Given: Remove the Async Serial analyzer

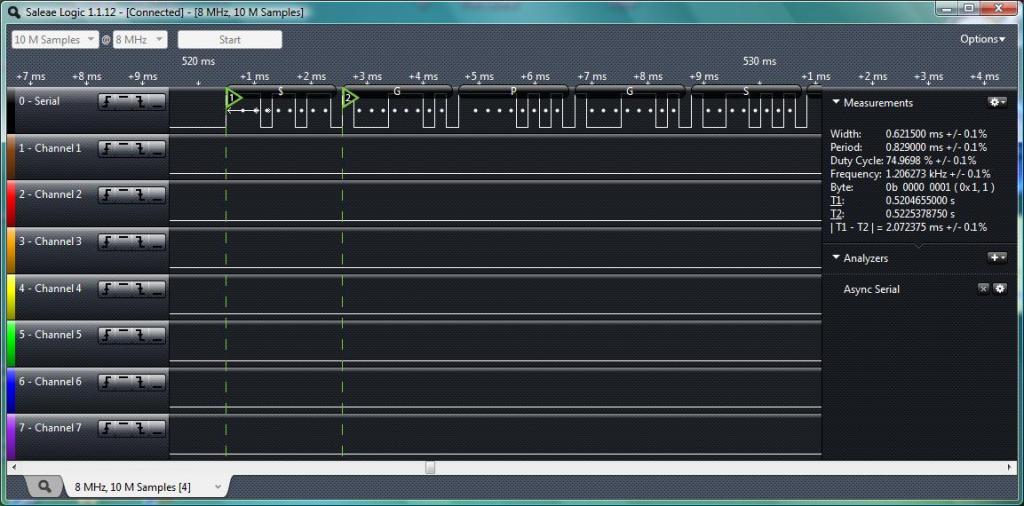Looking at the screenshot, I should point(982,289).
